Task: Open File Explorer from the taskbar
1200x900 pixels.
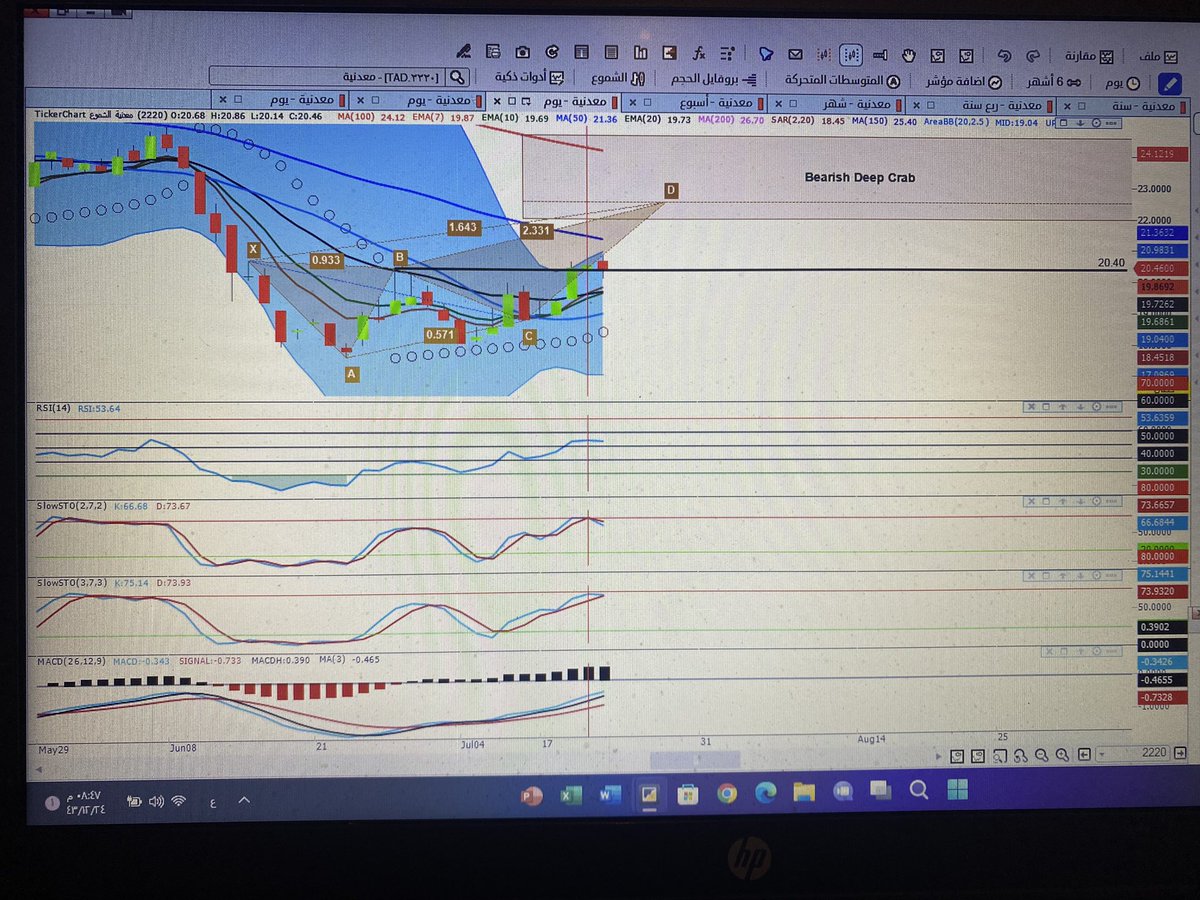Action: click(x=804, y=792)
